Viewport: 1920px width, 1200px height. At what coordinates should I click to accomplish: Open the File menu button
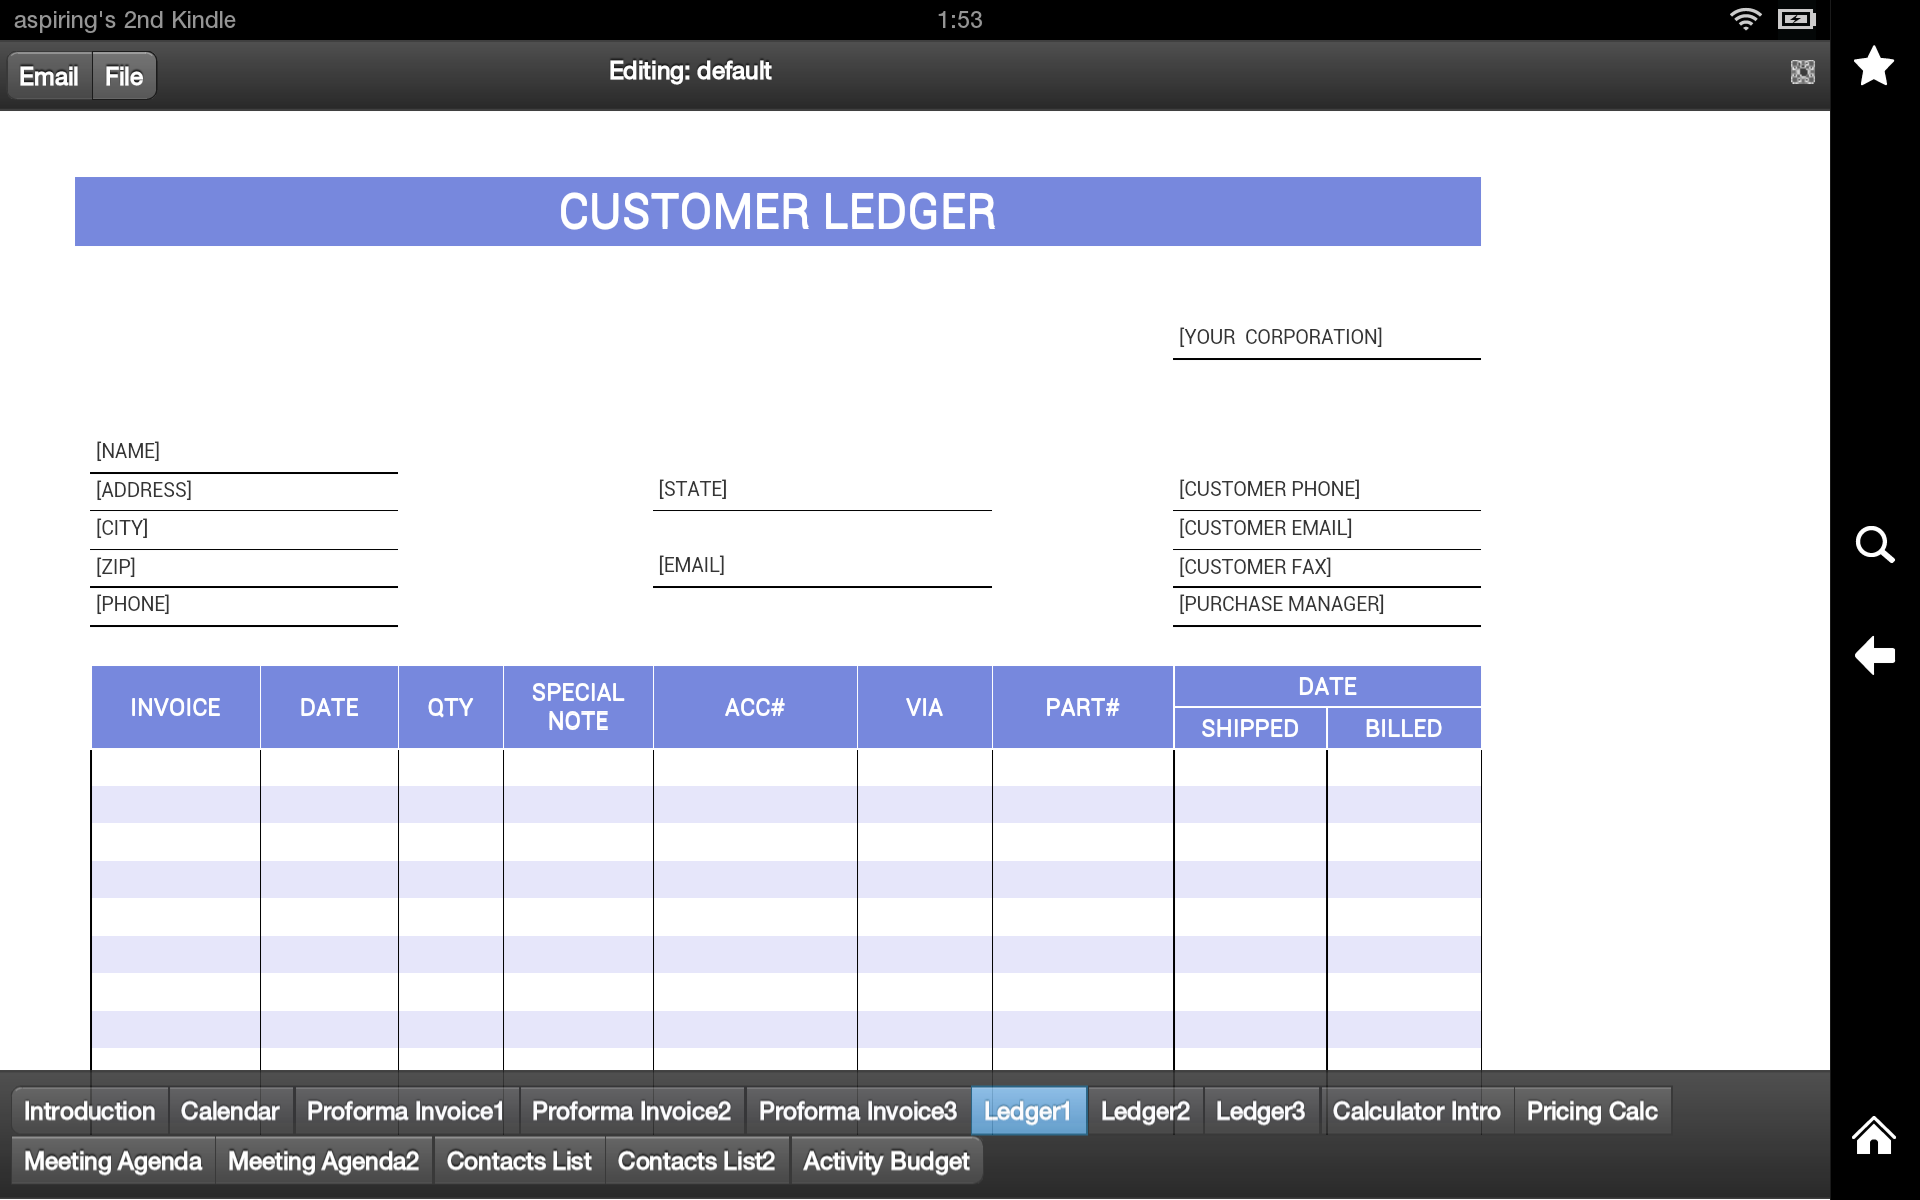pos(123,75)
